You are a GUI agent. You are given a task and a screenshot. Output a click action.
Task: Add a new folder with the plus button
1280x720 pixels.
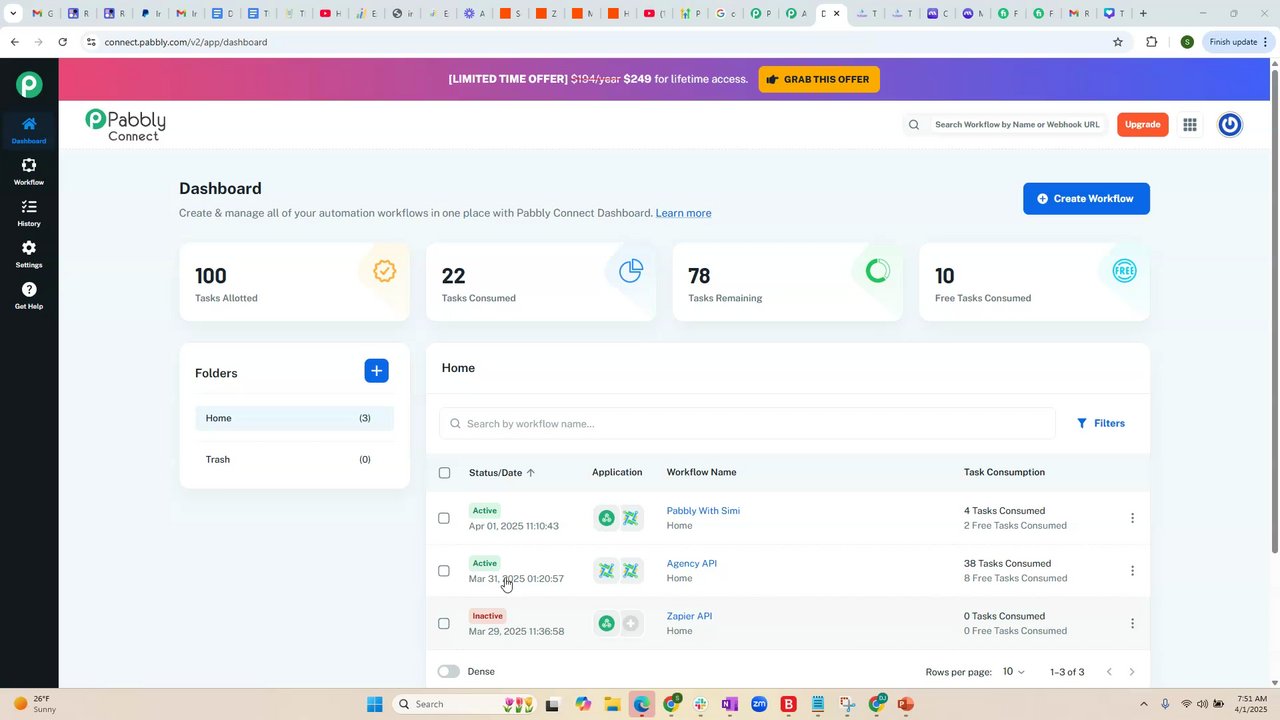click(376, 371)
